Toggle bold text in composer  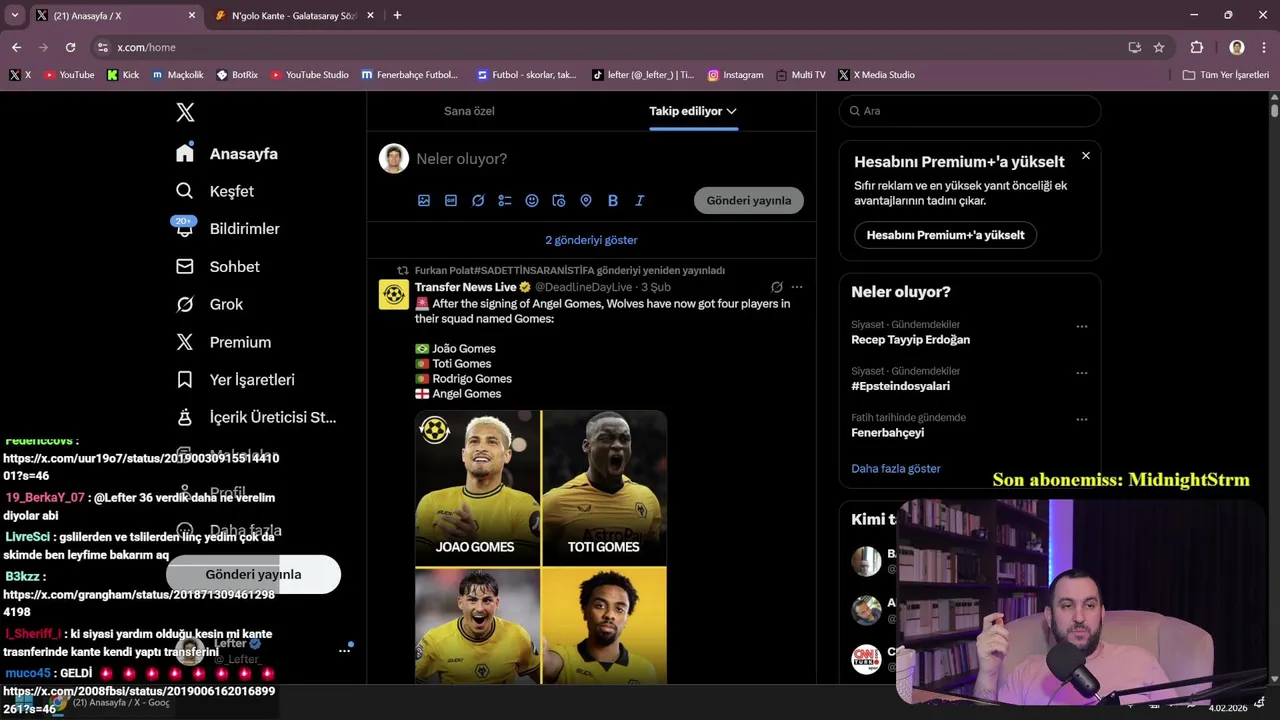(613, 201)
